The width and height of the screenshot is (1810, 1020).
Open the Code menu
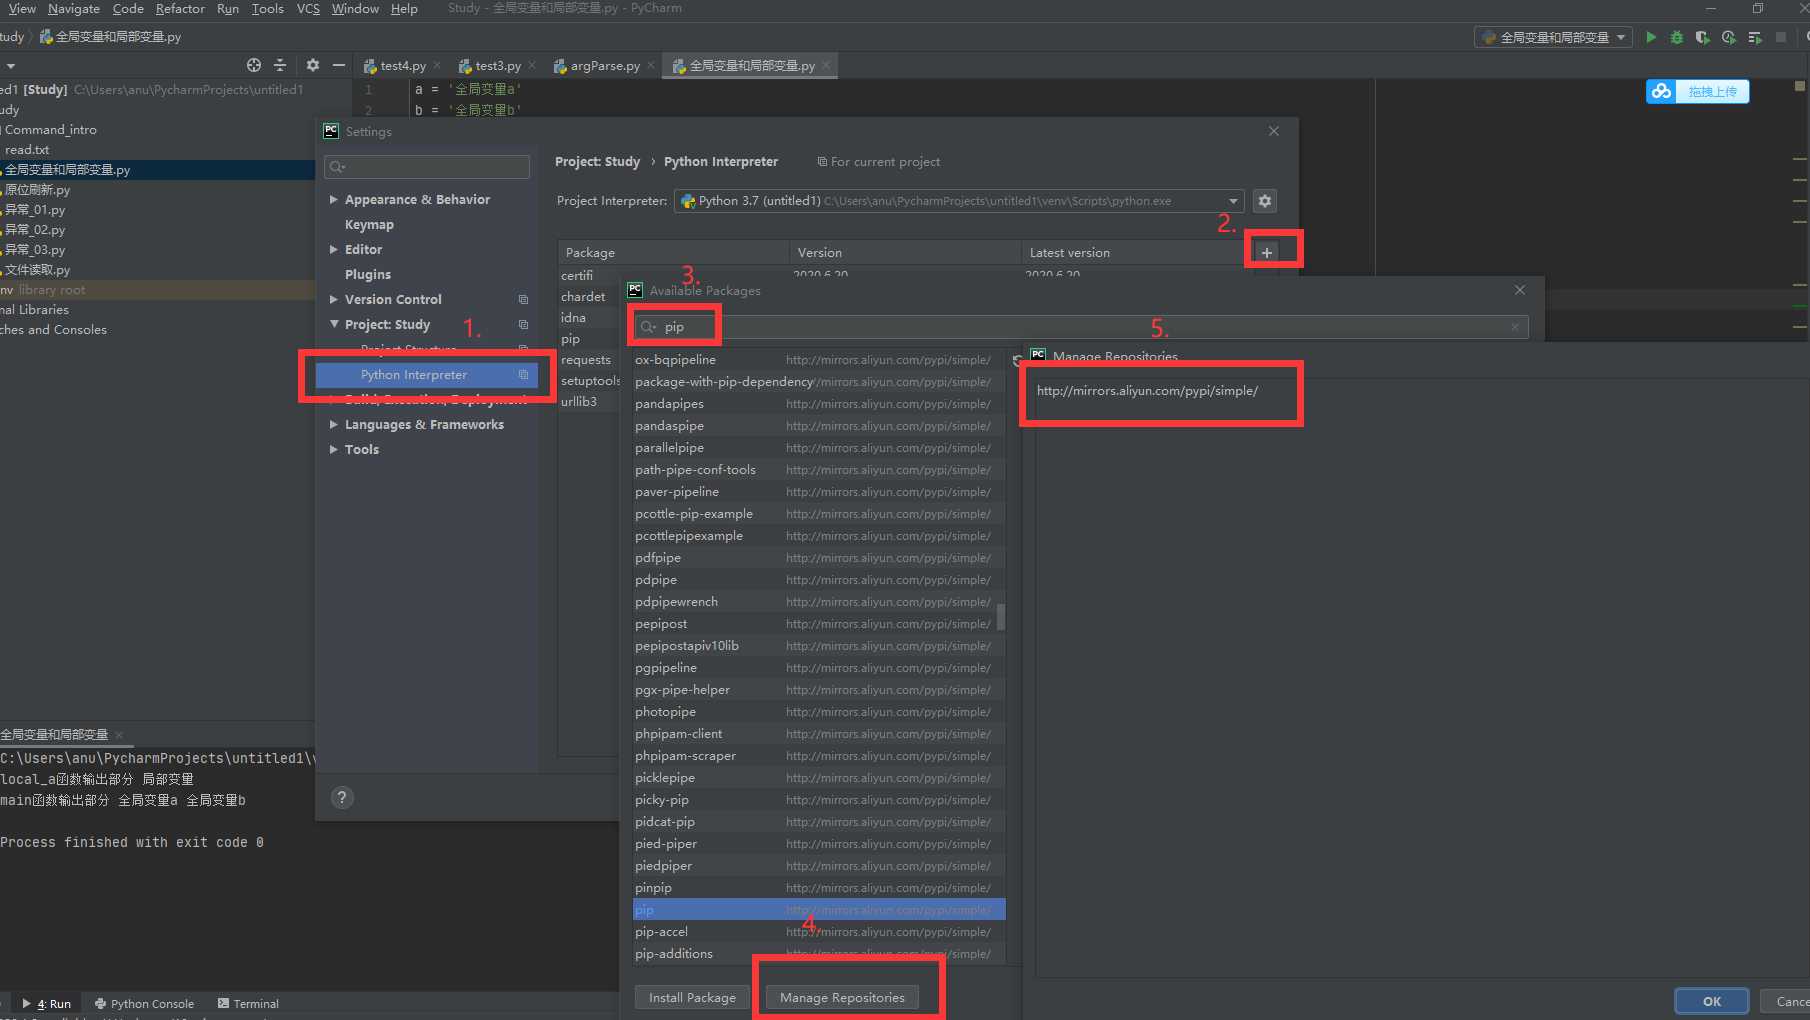[128, 9]
